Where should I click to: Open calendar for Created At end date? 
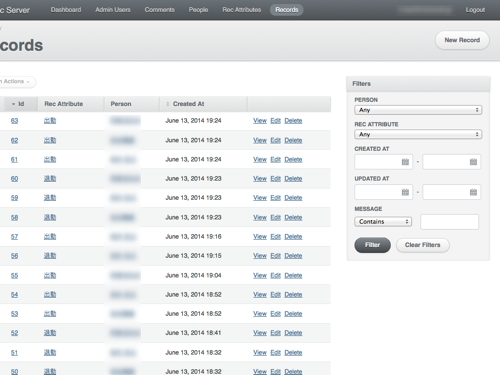[473, 162]
